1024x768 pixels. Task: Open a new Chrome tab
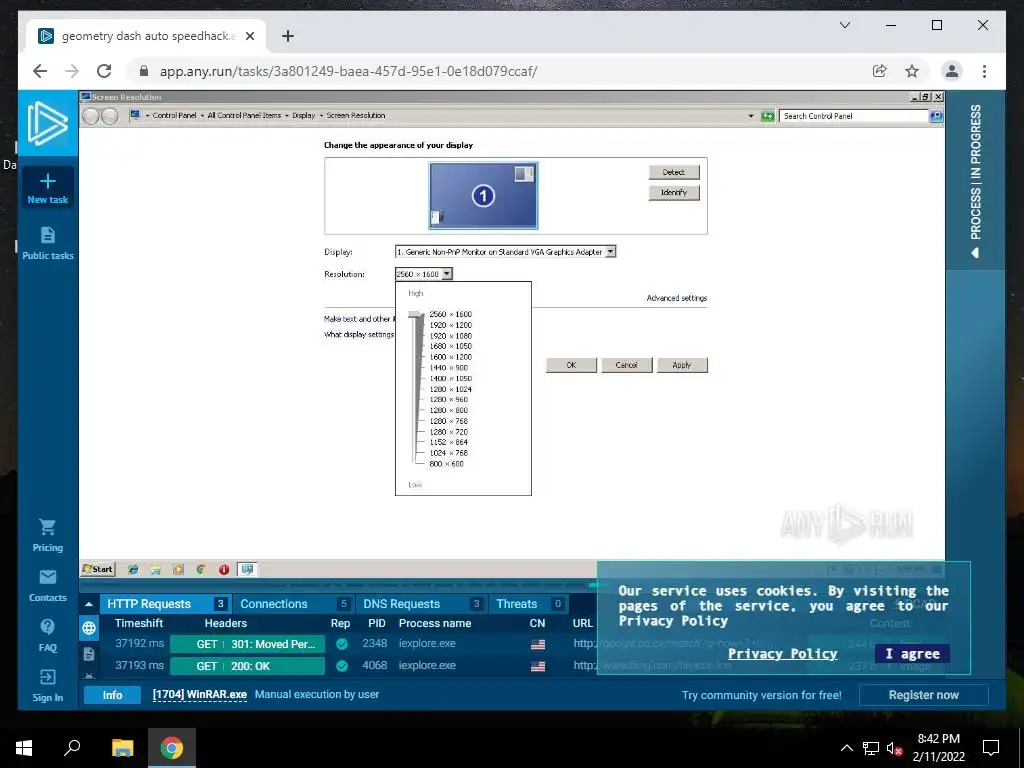[287, 36]
